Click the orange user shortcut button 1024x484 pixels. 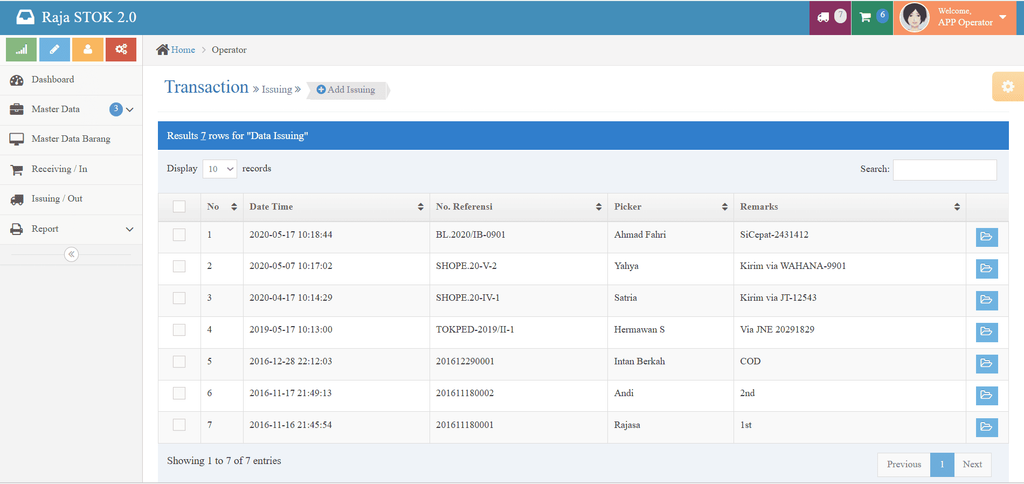(x=88, y=50)
